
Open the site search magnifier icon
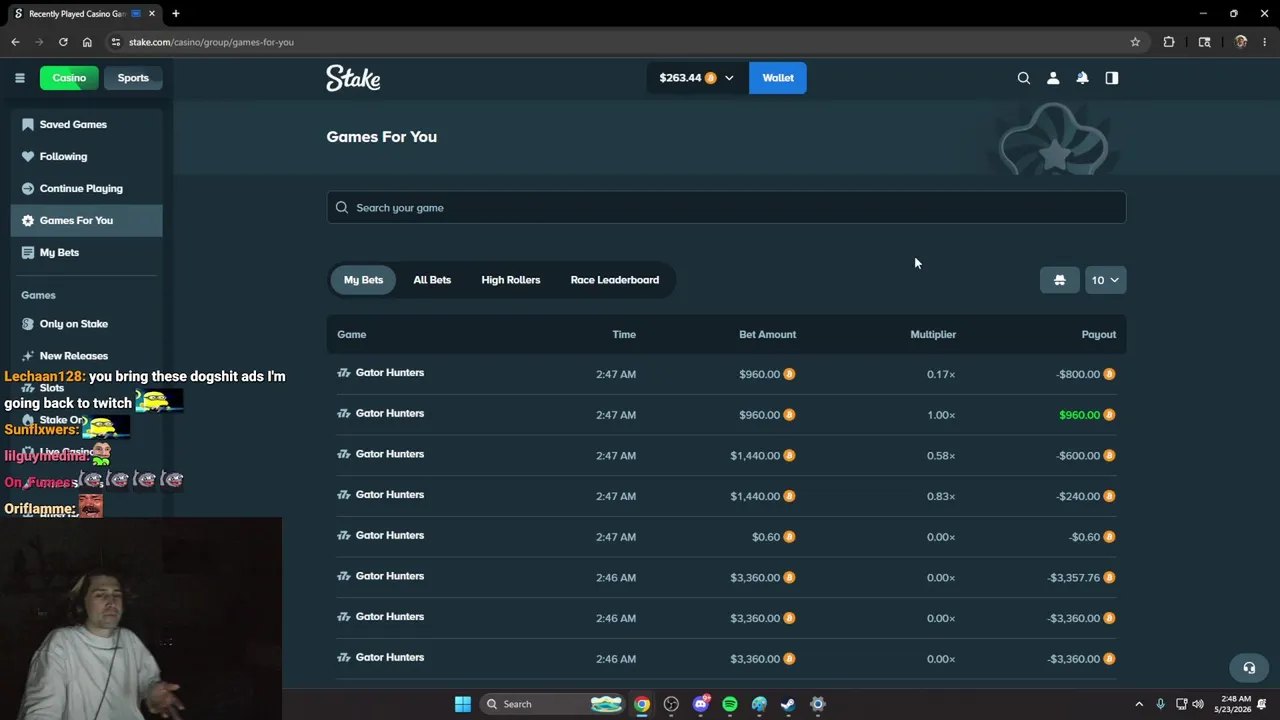coord(1024,78)
